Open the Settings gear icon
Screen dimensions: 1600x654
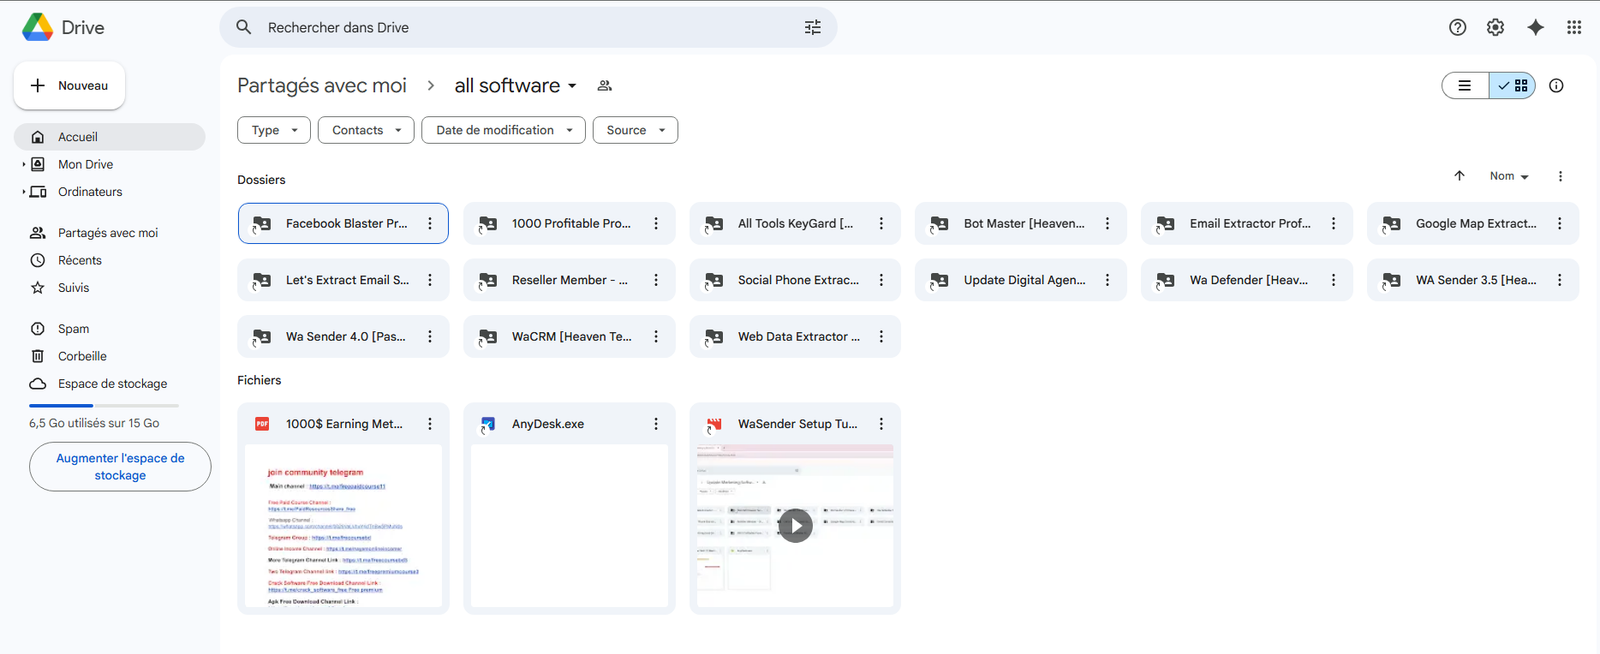1496,27
